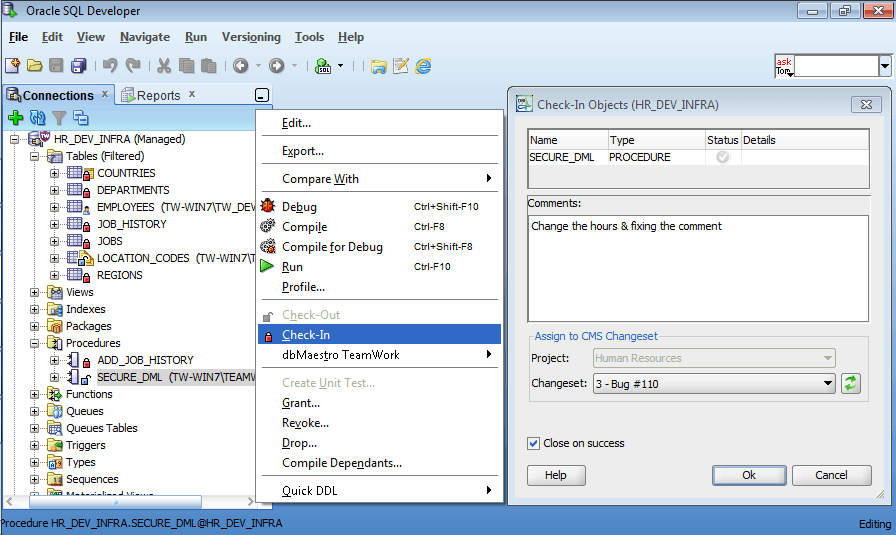
Task: Choose Run from context menu
Action: [379, 267]
